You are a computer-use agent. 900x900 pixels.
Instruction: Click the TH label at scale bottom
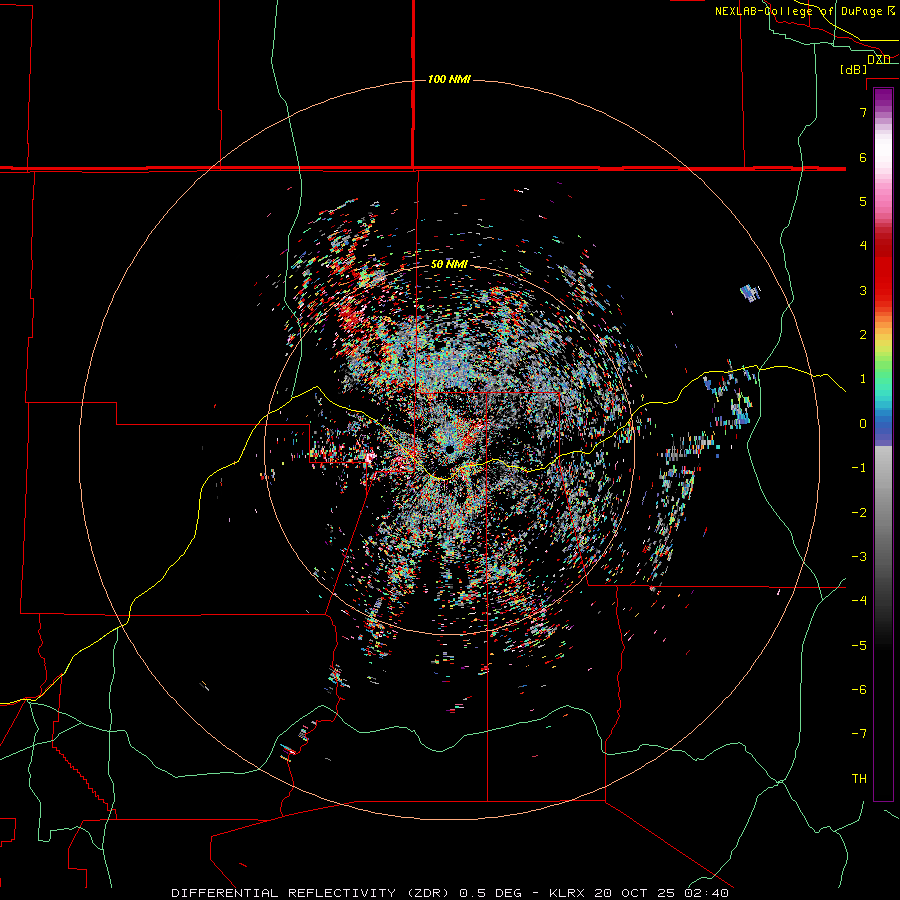pos(859,779)
